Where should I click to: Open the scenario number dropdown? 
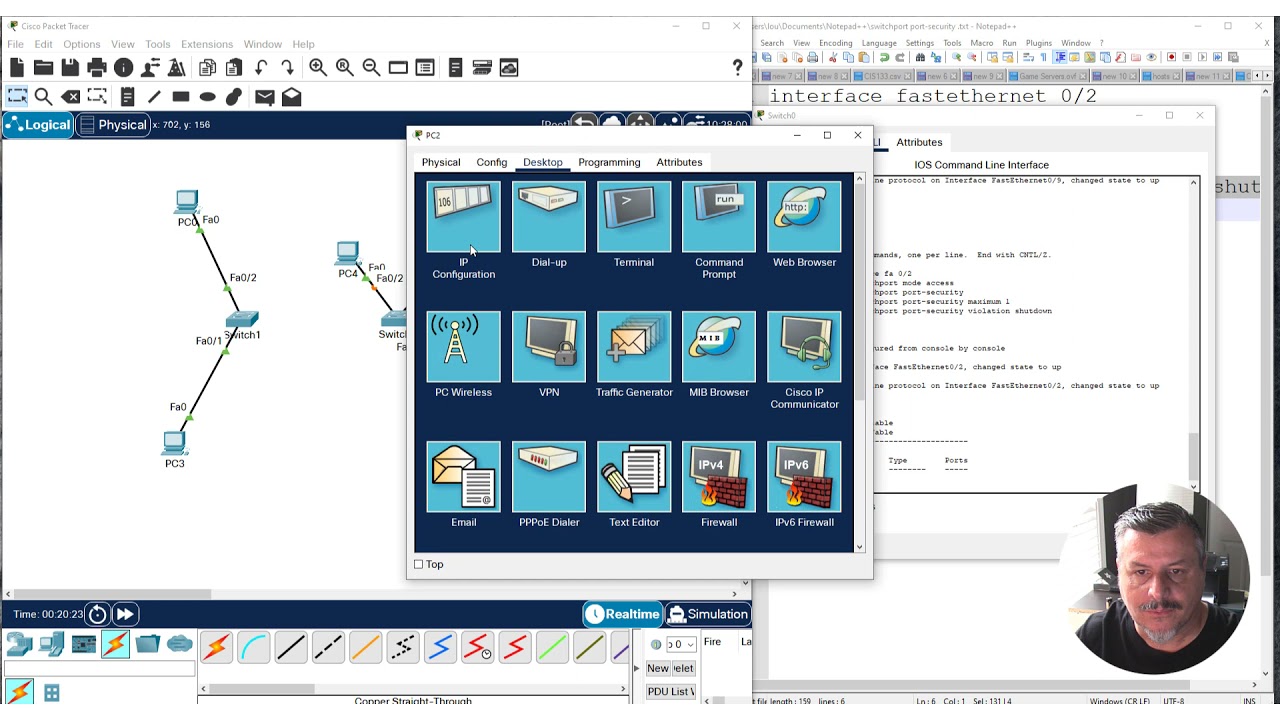tap(682, 644)
